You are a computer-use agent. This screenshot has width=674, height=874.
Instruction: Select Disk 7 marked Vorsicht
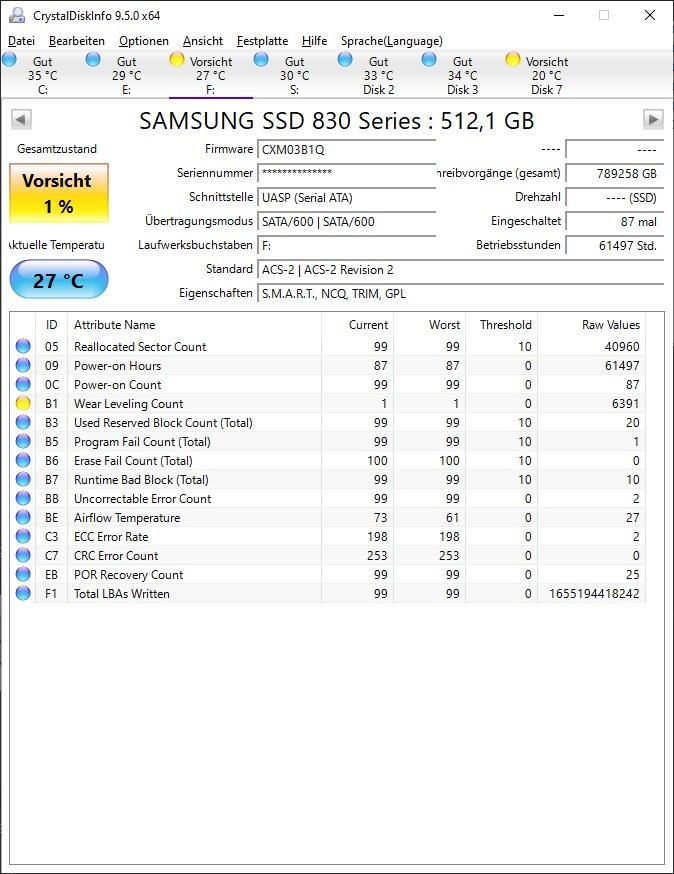tap(546, 75)
